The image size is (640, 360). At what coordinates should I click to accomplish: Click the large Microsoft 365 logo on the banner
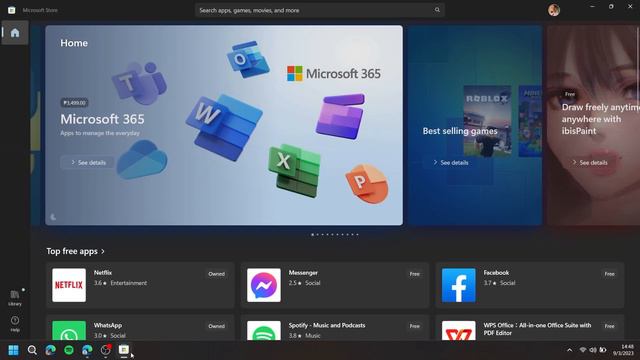click(334, 74)
